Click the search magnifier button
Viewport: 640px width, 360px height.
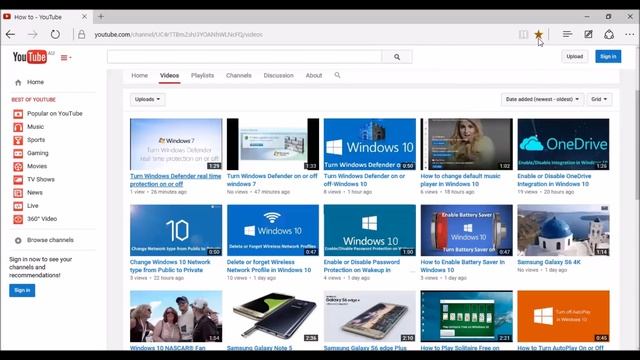click(397, 57)
